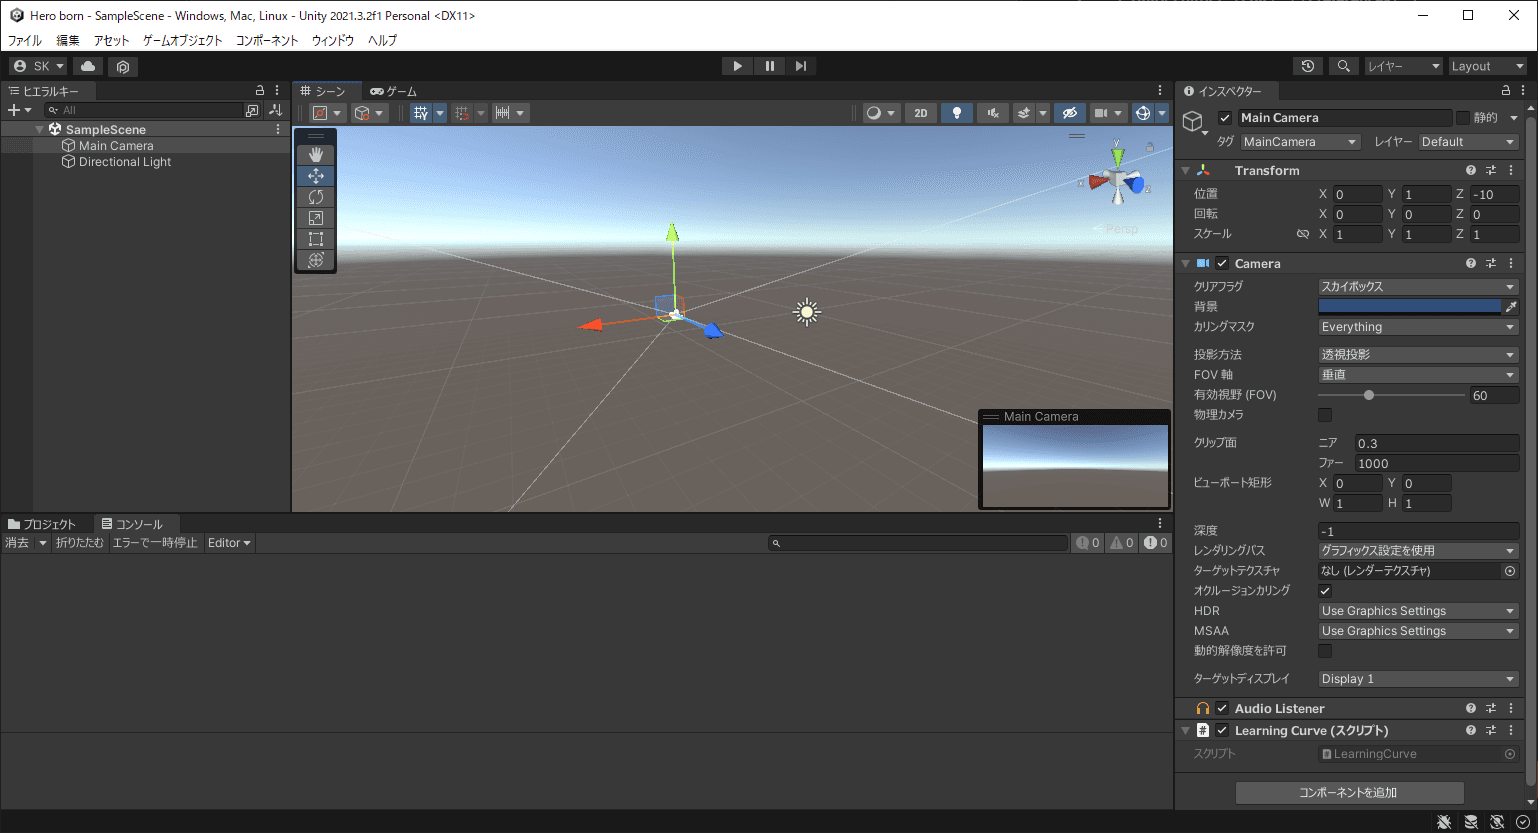Open the MainCamera tag dropdown
The height and width of the screenshot is (833, 1538).
1300,142
